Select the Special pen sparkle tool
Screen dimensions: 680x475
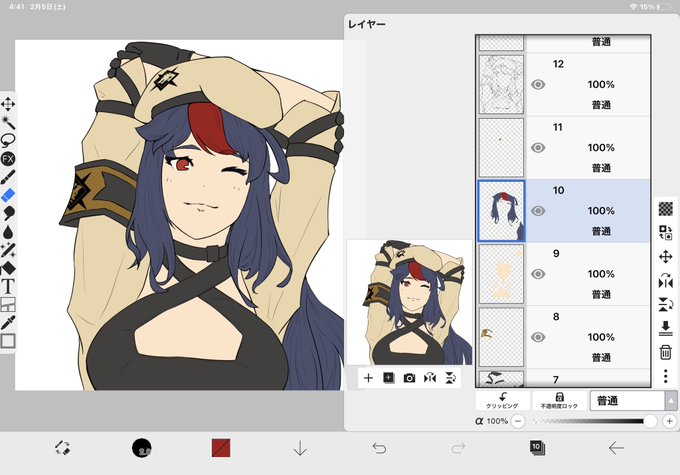(x=8, y=250)
